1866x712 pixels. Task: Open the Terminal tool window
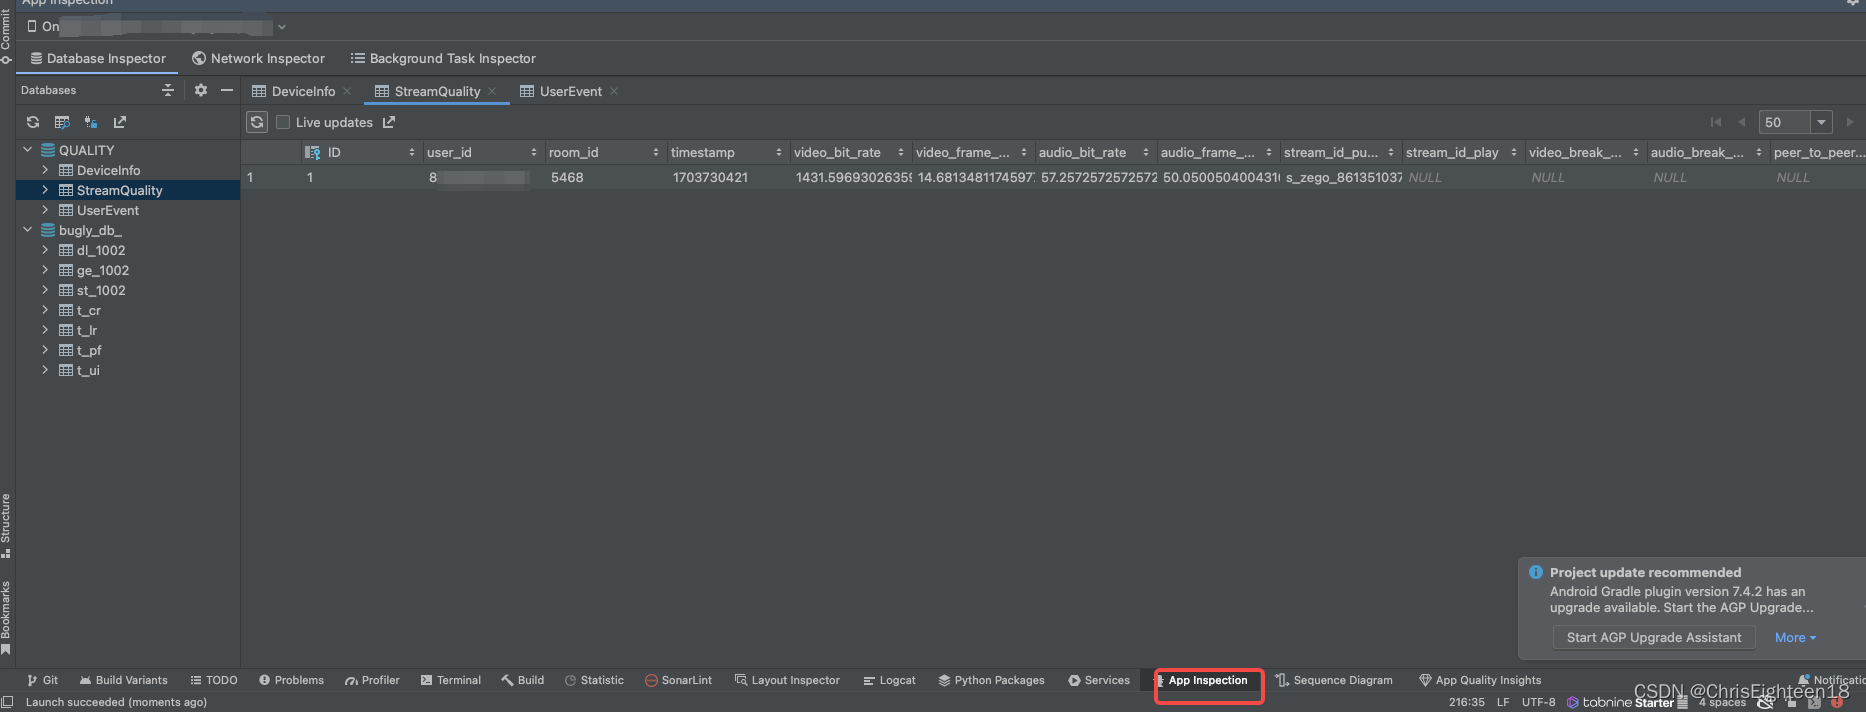coord(451,680)
